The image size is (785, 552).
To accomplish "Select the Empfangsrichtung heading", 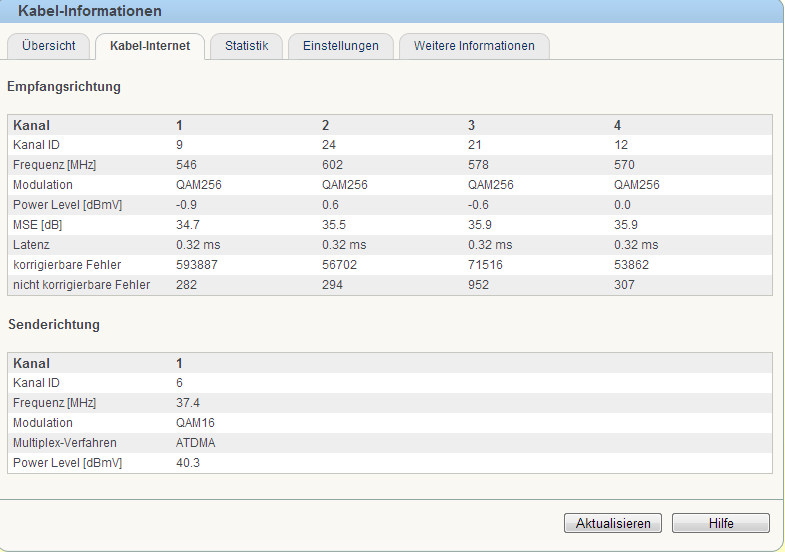I will tap(64, 87).
